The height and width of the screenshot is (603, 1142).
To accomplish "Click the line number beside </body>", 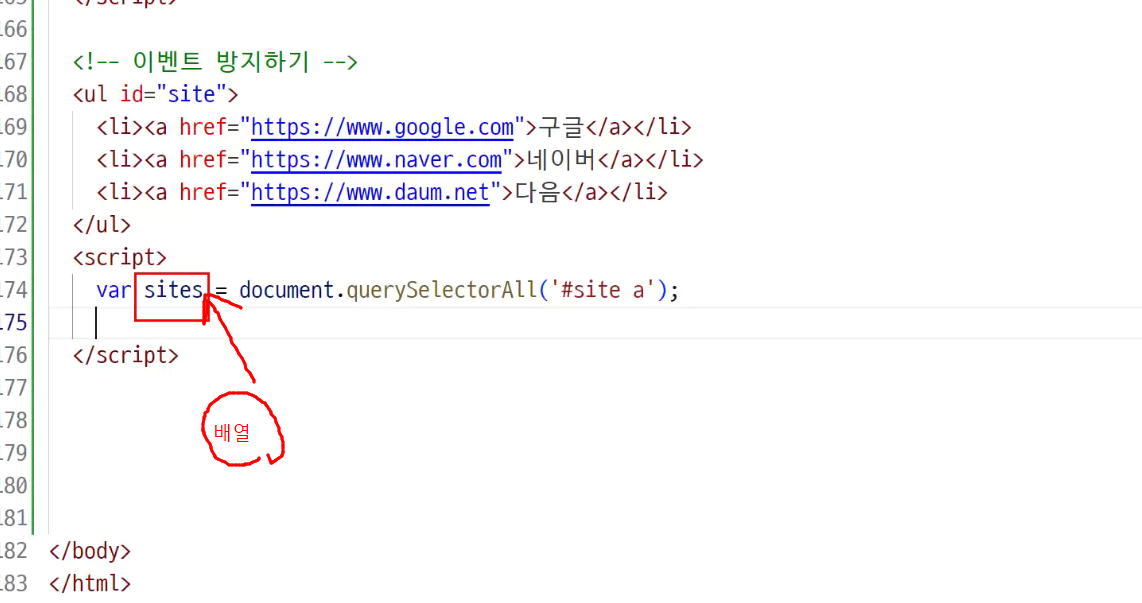I will point(14,551).
